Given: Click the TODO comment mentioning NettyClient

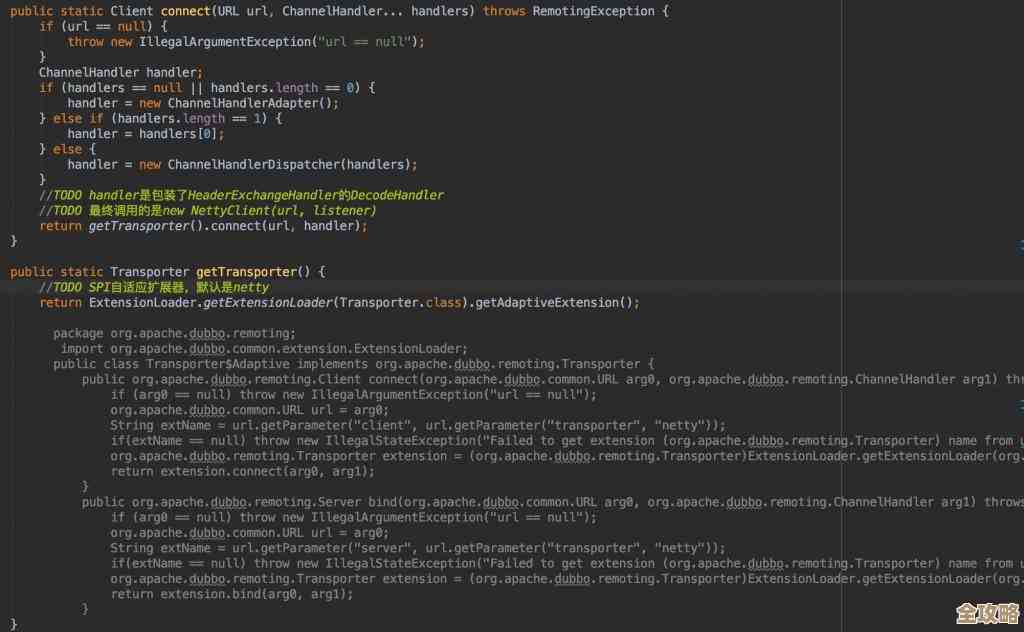Looking at the screenshot, I should [x=207, y=211].
